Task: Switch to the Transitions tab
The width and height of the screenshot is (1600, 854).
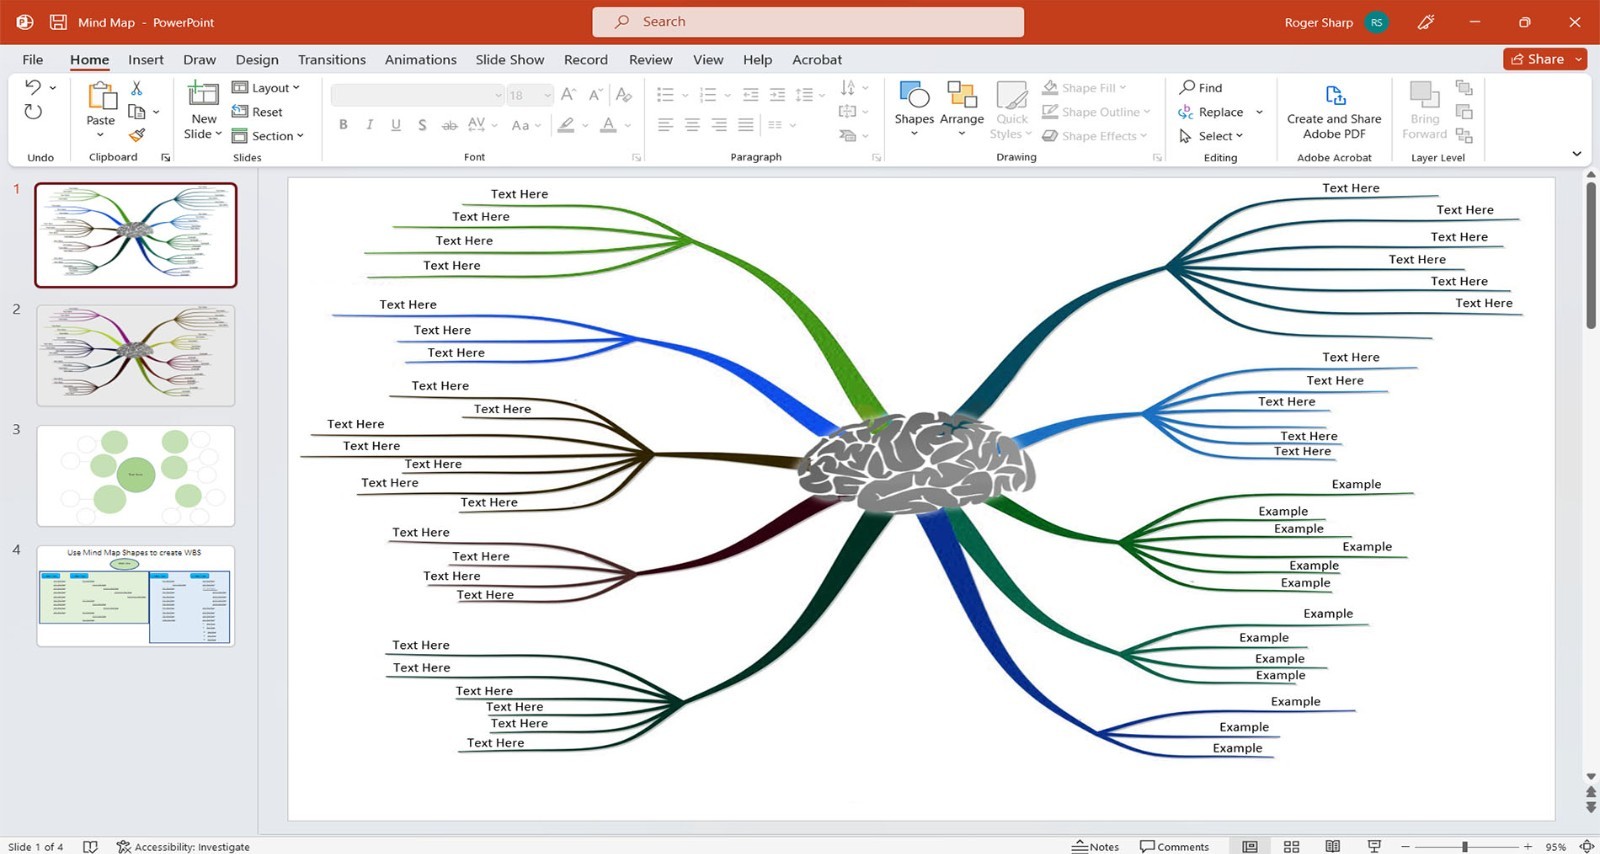Action: point(332,60)
